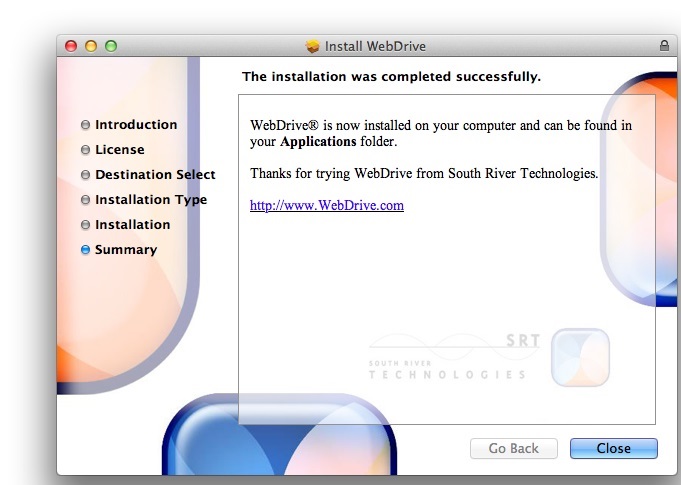The height and width of the screenshot is (485, 681).
Task: Click the gray bullet next to Installation Type
Action: click(x=86, y=200)
